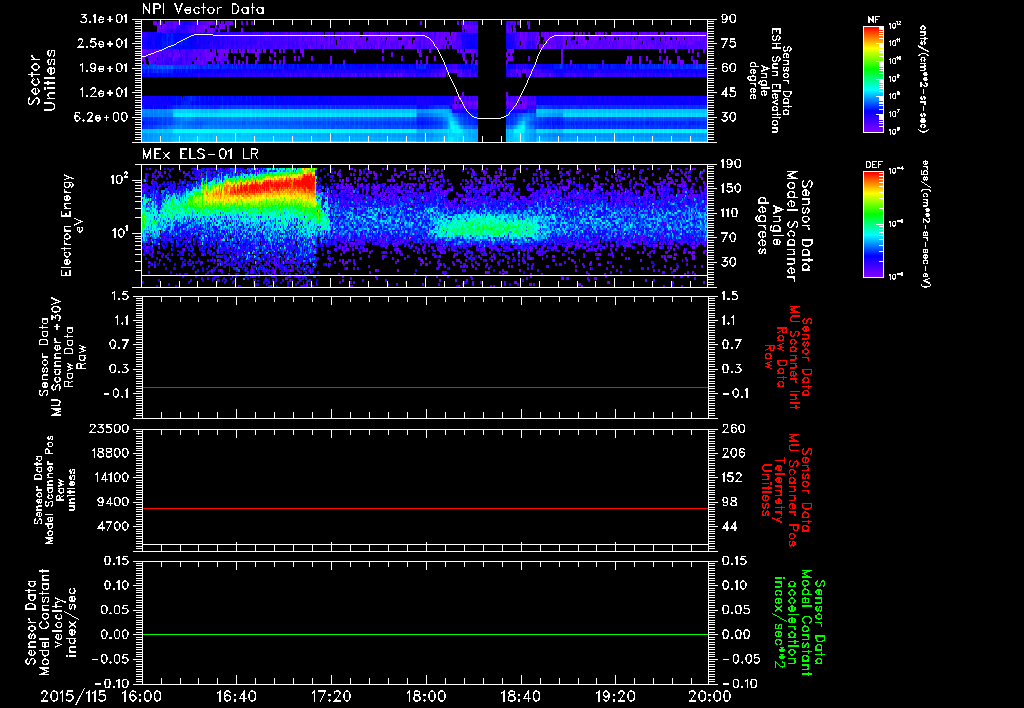Click the 10¹ electron energy tick label
Screen dimensions: 1024x708
tap(120, 233)
